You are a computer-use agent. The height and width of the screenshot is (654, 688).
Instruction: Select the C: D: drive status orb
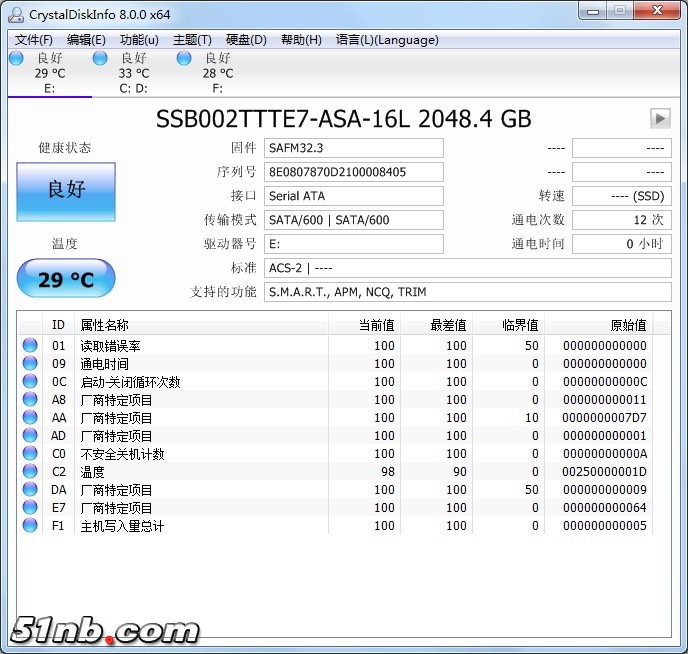[x=100, y=59]
